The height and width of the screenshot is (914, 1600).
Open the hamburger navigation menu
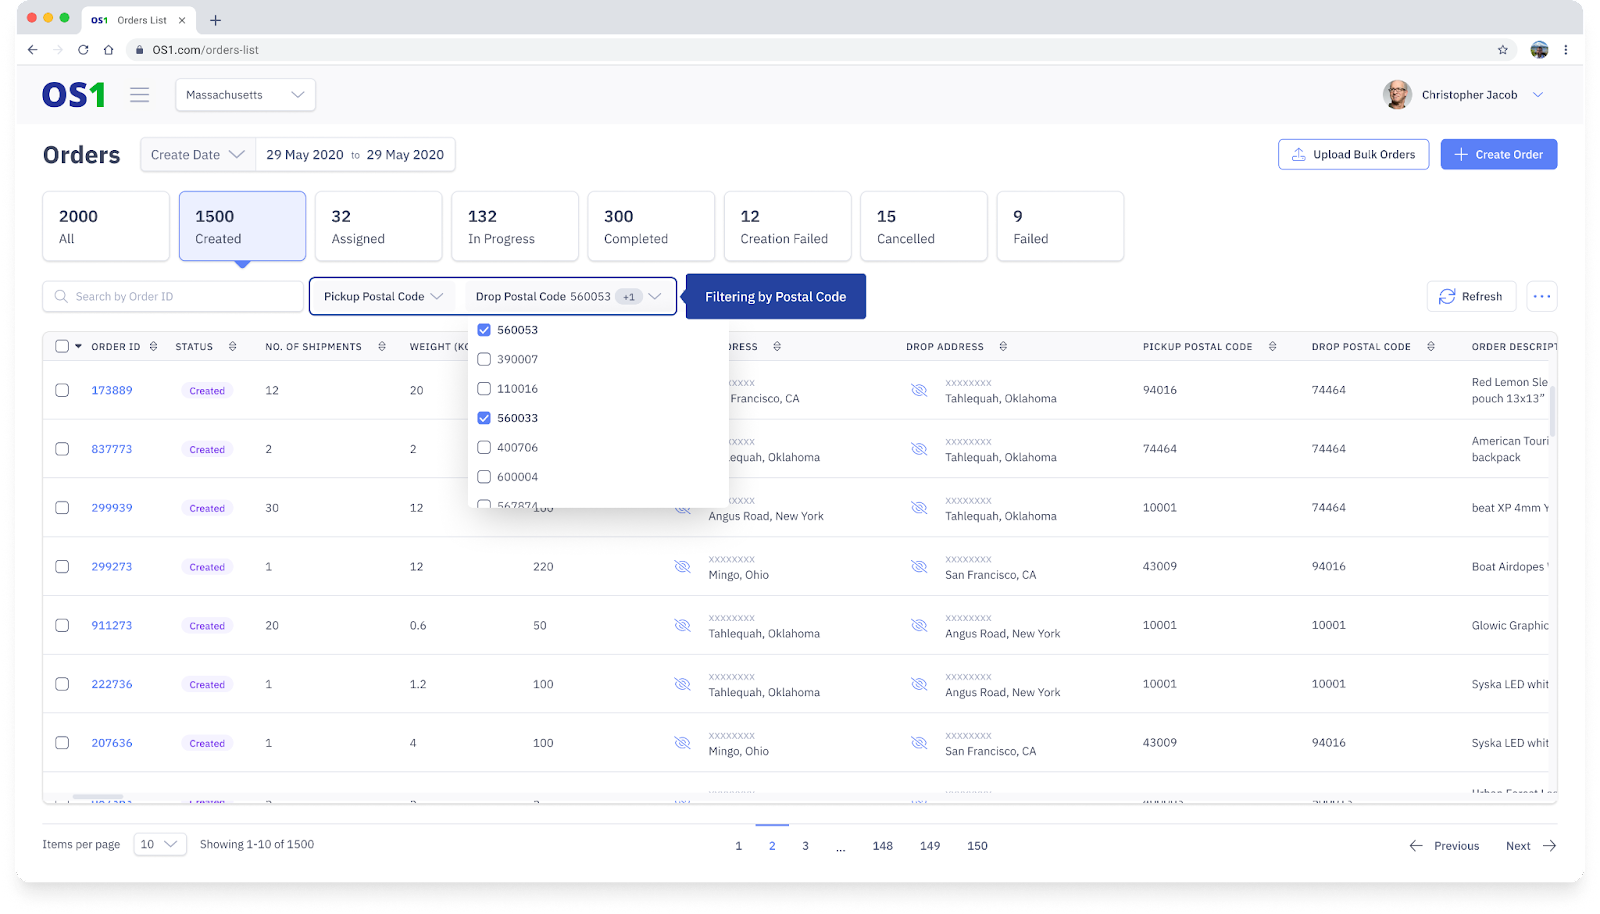139,95
